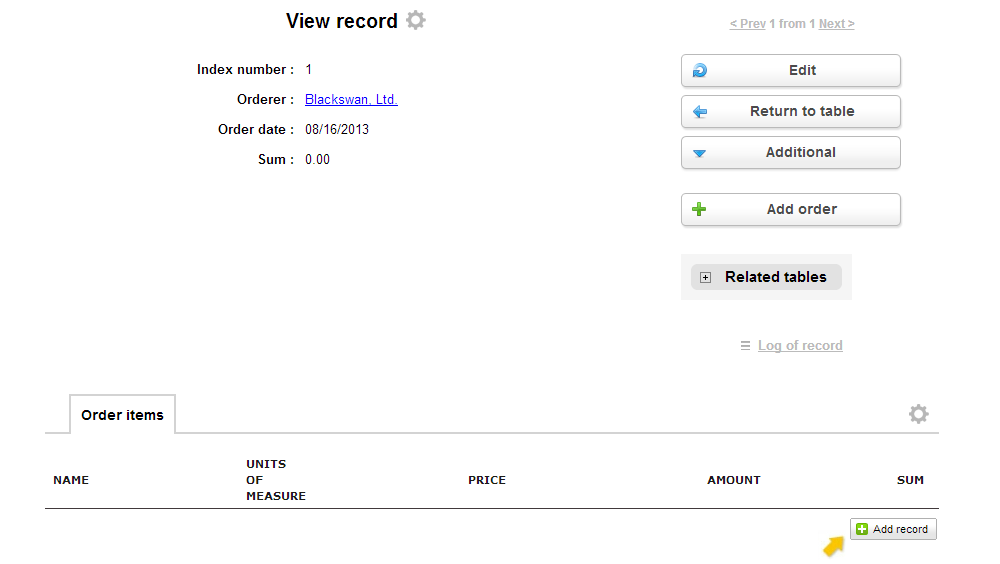The image size is (1000, 564).
Task: Open the Blackswan, Ltd. orderer link
Action: pos(351,100)
